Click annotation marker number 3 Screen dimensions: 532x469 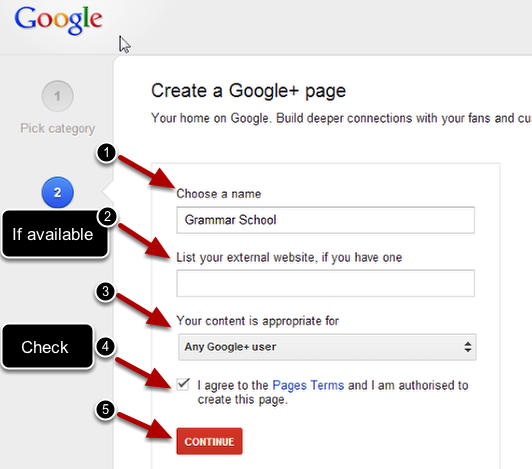tap(106, 292)
